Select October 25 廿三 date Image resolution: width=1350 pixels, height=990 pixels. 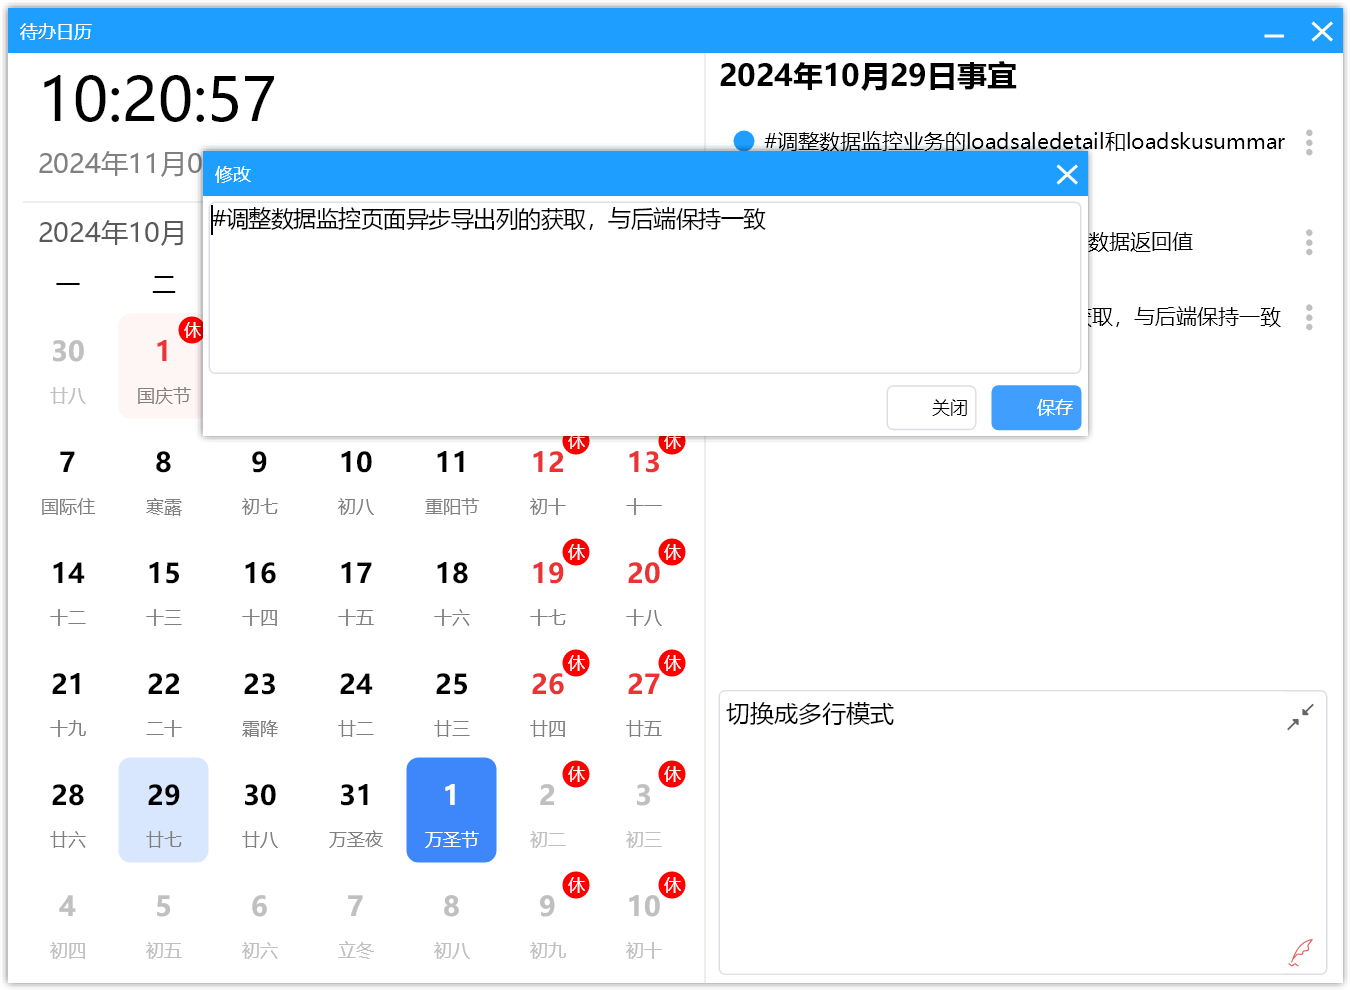[452, 699]
